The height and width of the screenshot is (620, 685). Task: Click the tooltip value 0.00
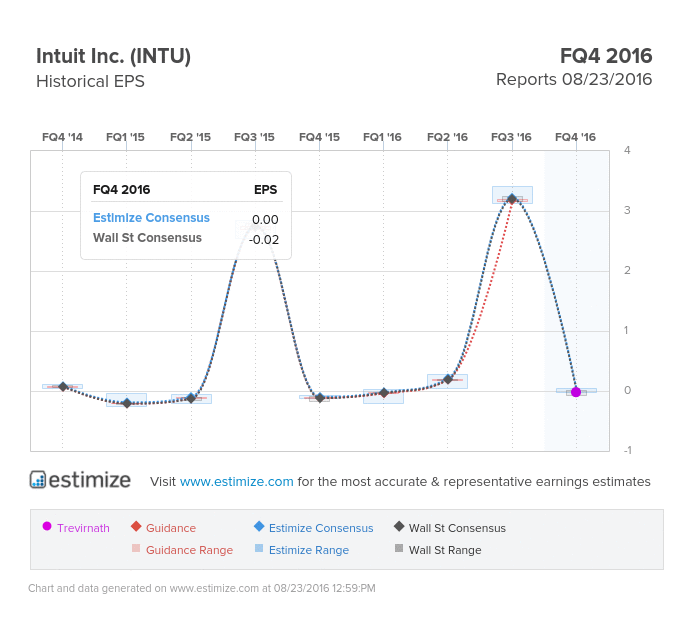pos(265,220)
